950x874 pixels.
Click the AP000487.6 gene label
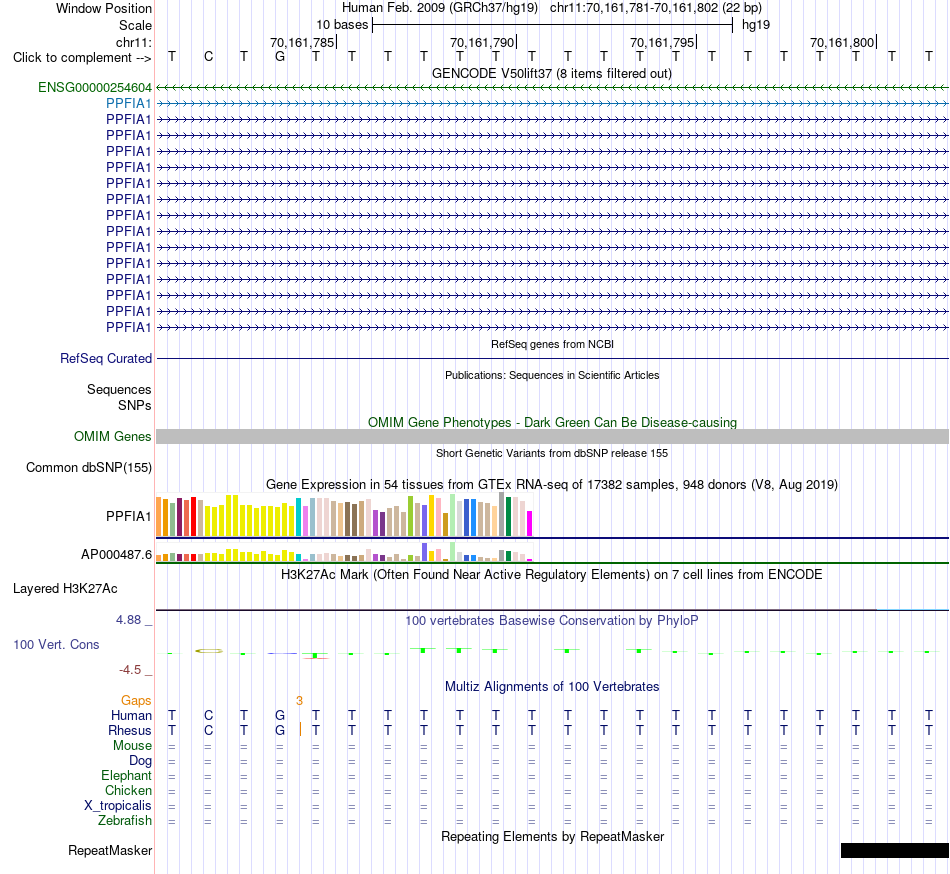click(116, 554)
